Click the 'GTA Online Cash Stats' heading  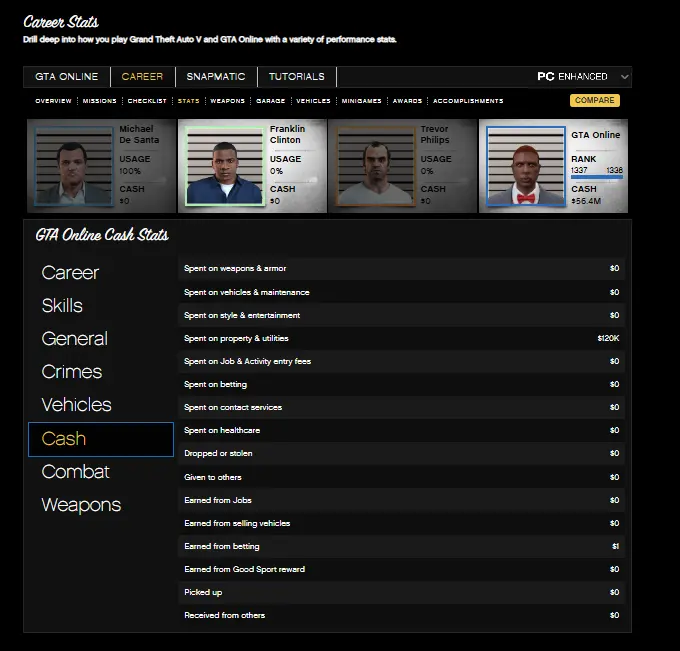(102, 235)
